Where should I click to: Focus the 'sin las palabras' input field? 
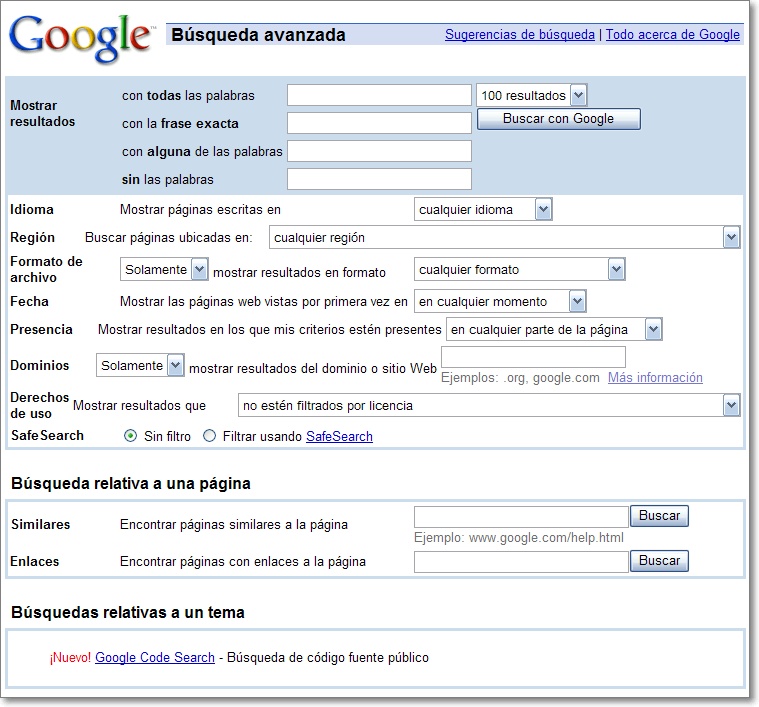pyautogui.click(x=379, y=180)
